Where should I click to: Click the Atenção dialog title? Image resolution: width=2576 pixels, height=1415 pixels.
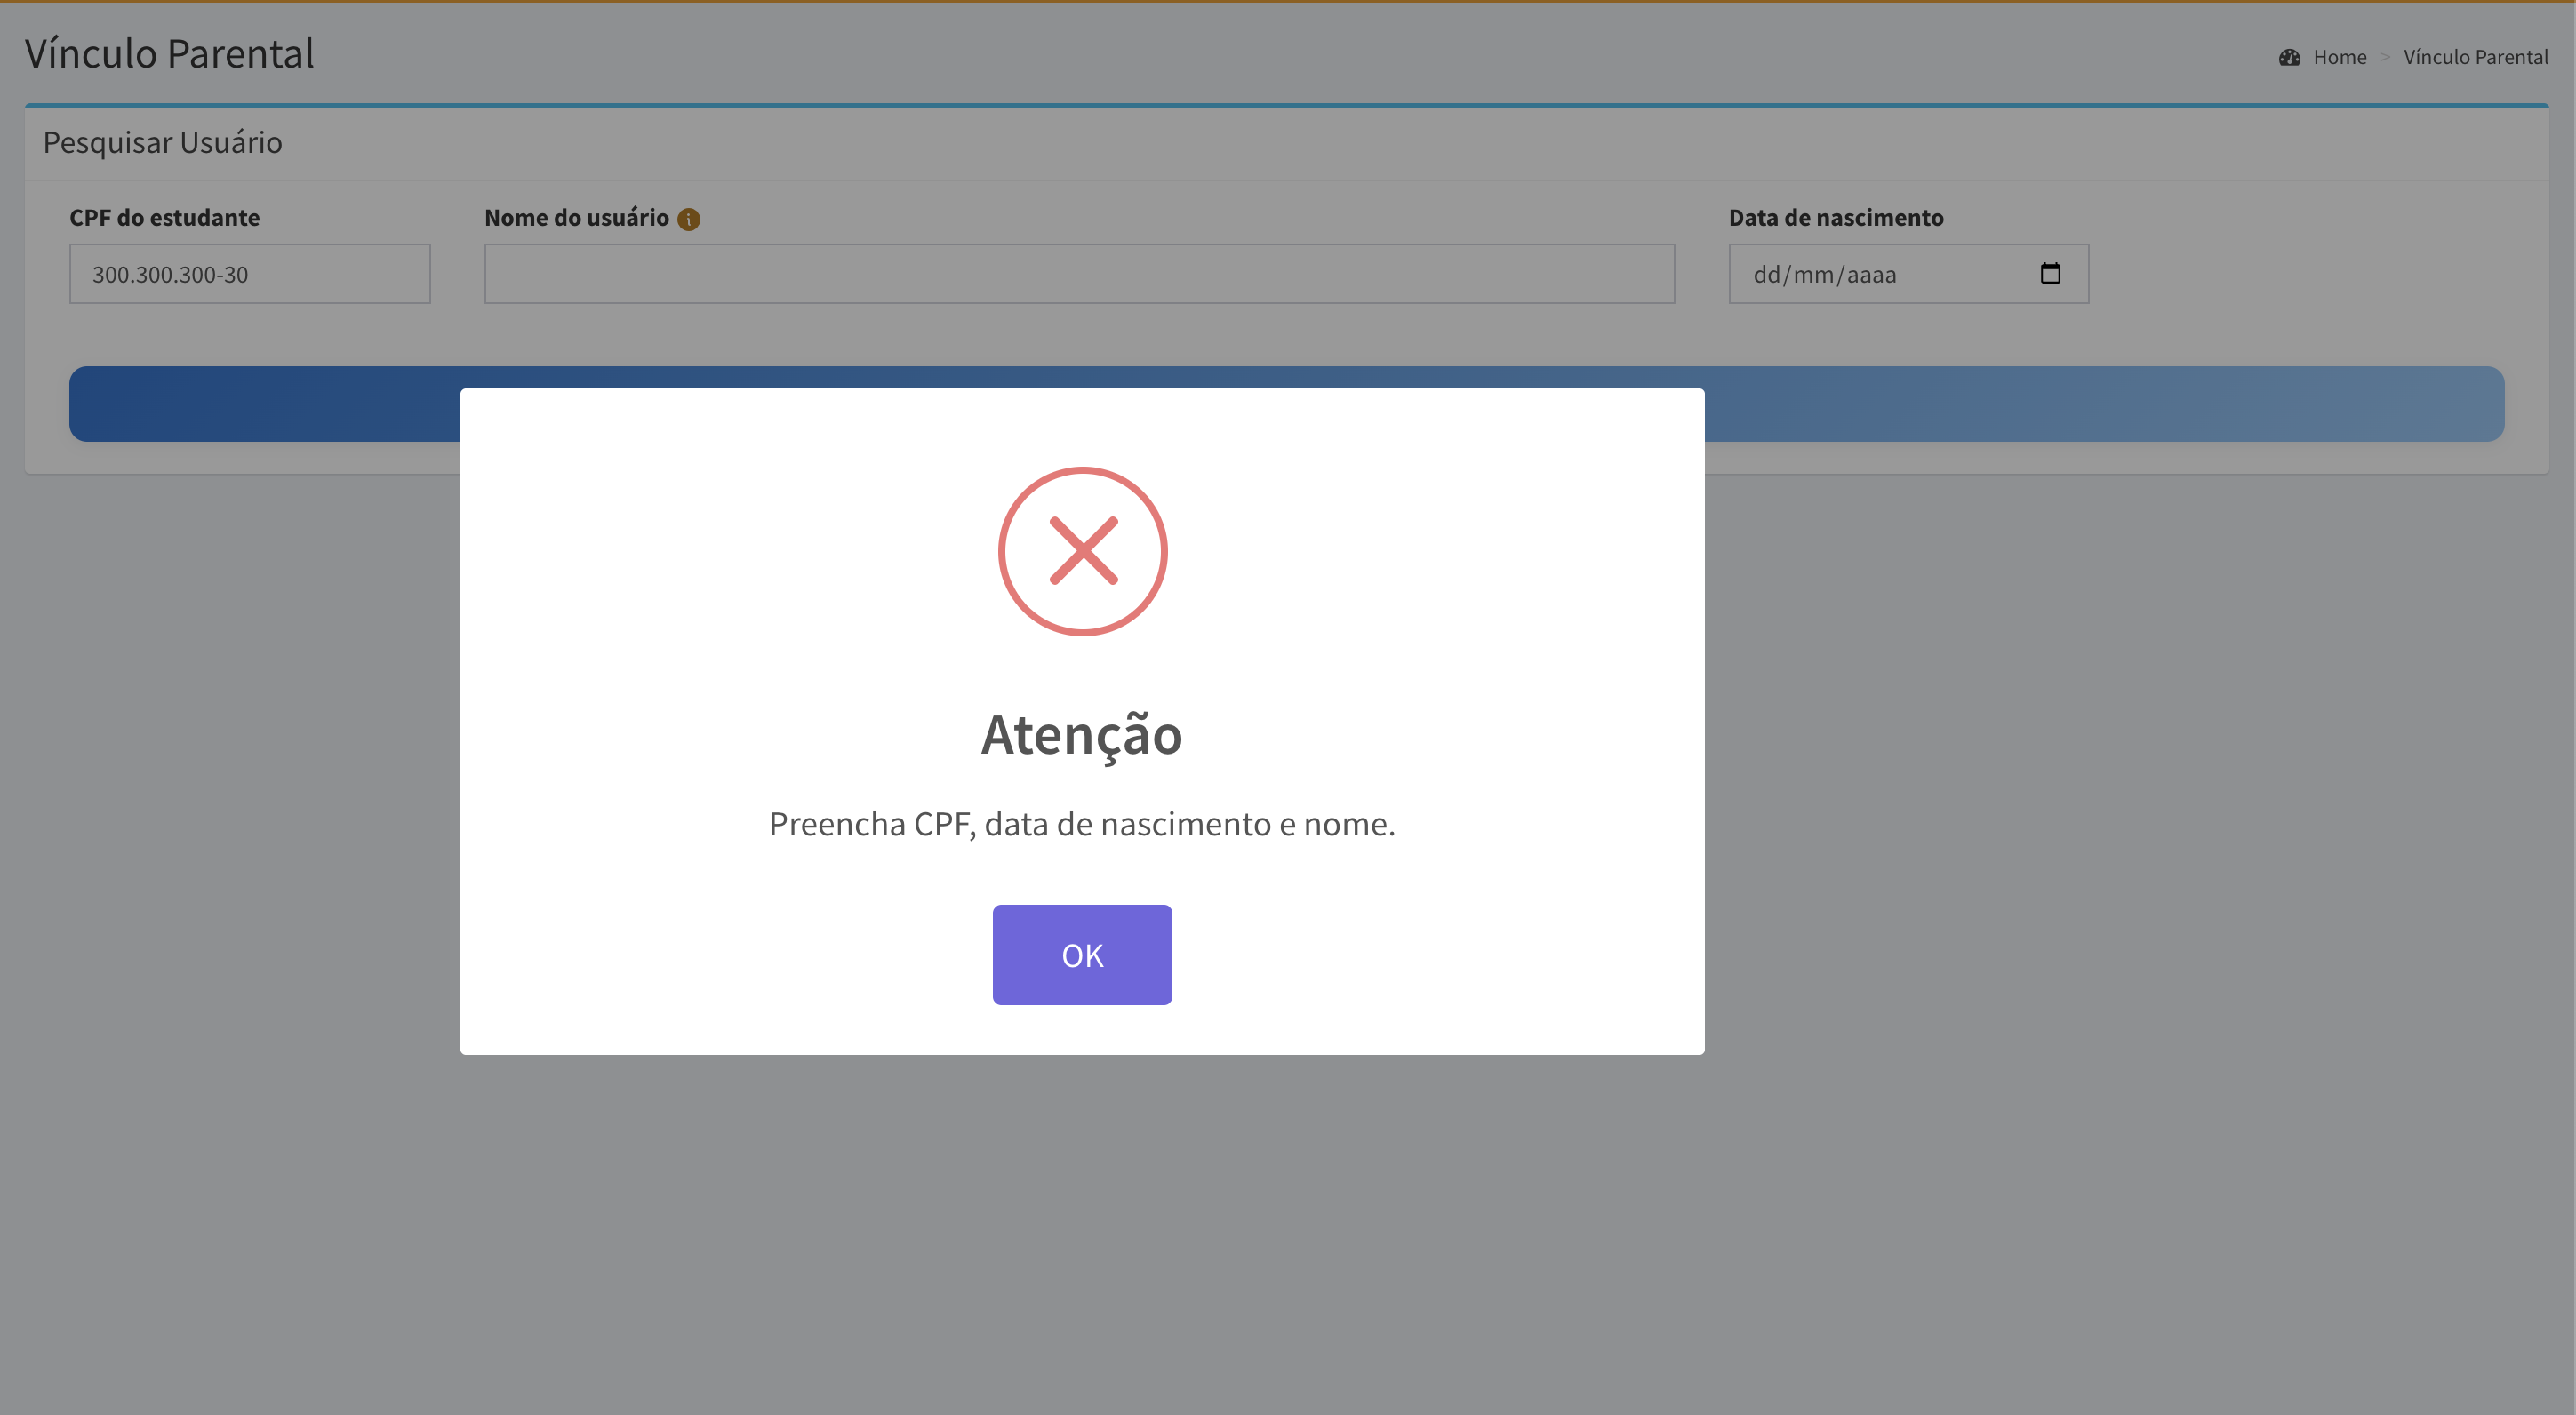pos(1082,735)
